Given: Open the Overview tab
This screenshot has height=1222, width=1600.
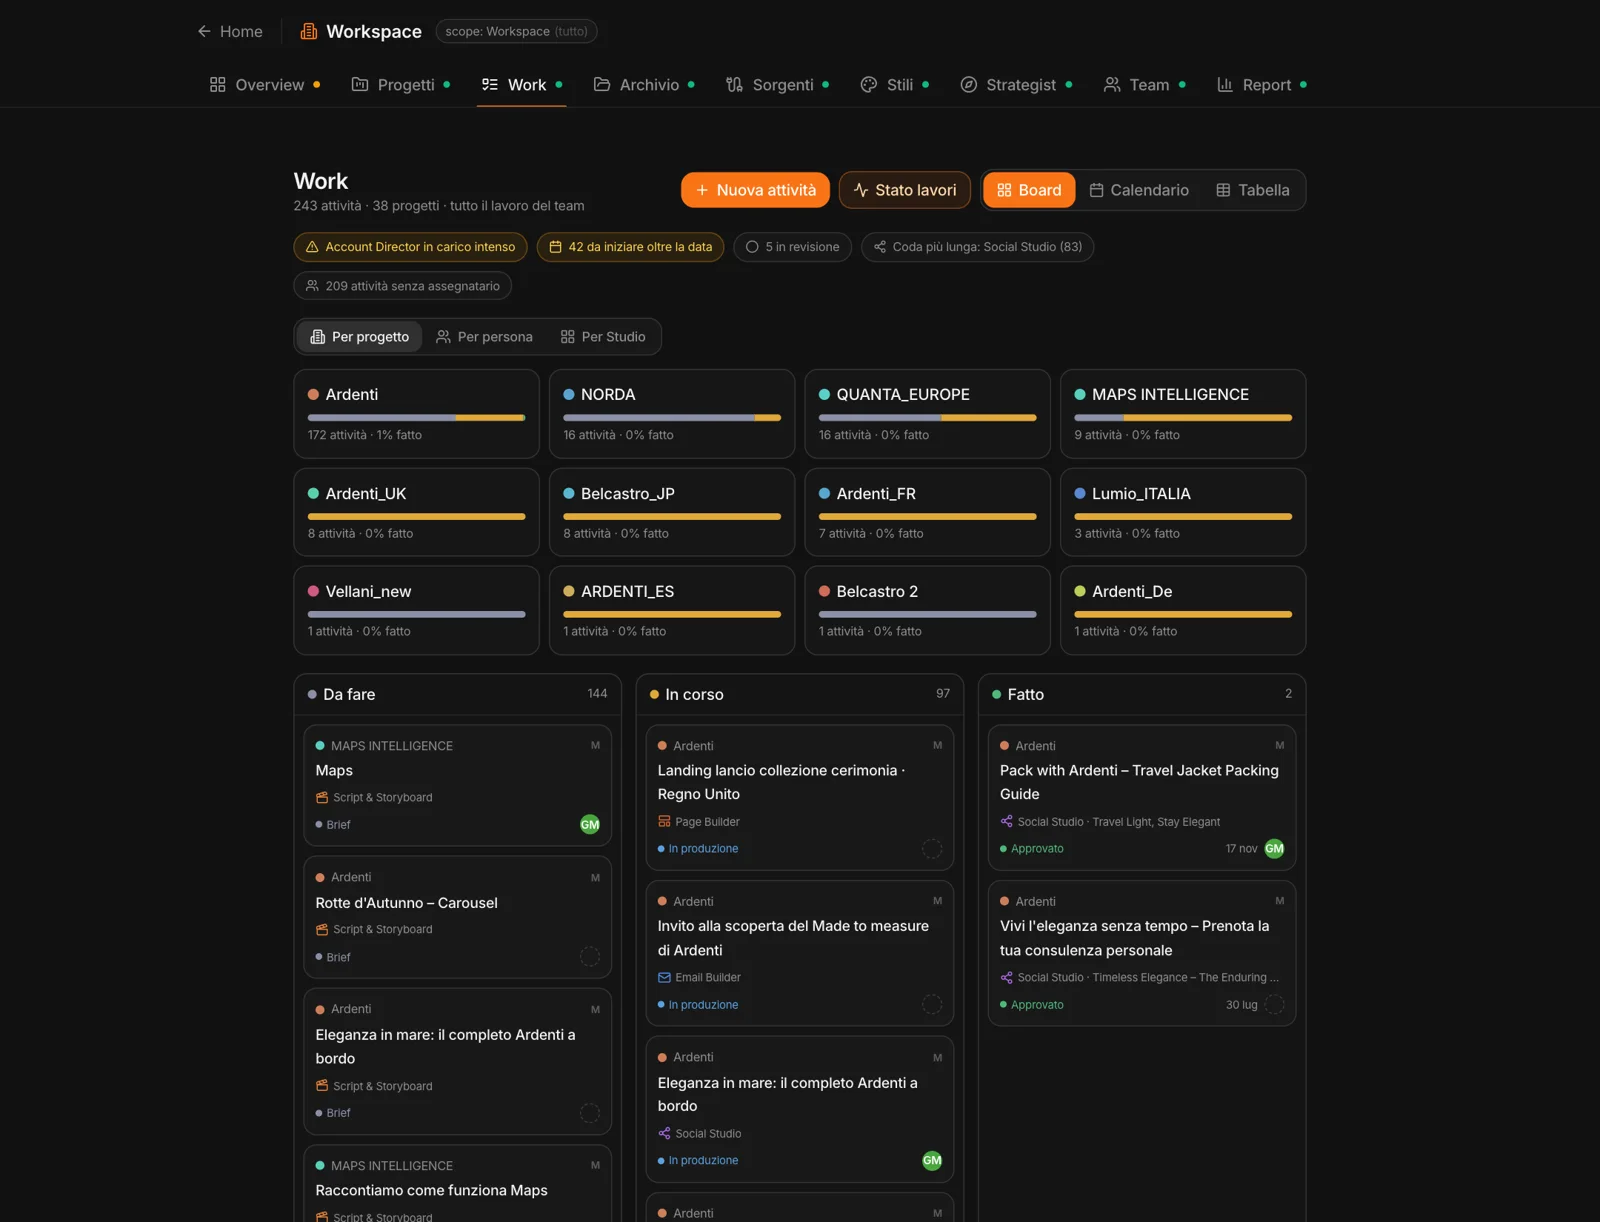Looking at the screenshot, I should (265, 85).
